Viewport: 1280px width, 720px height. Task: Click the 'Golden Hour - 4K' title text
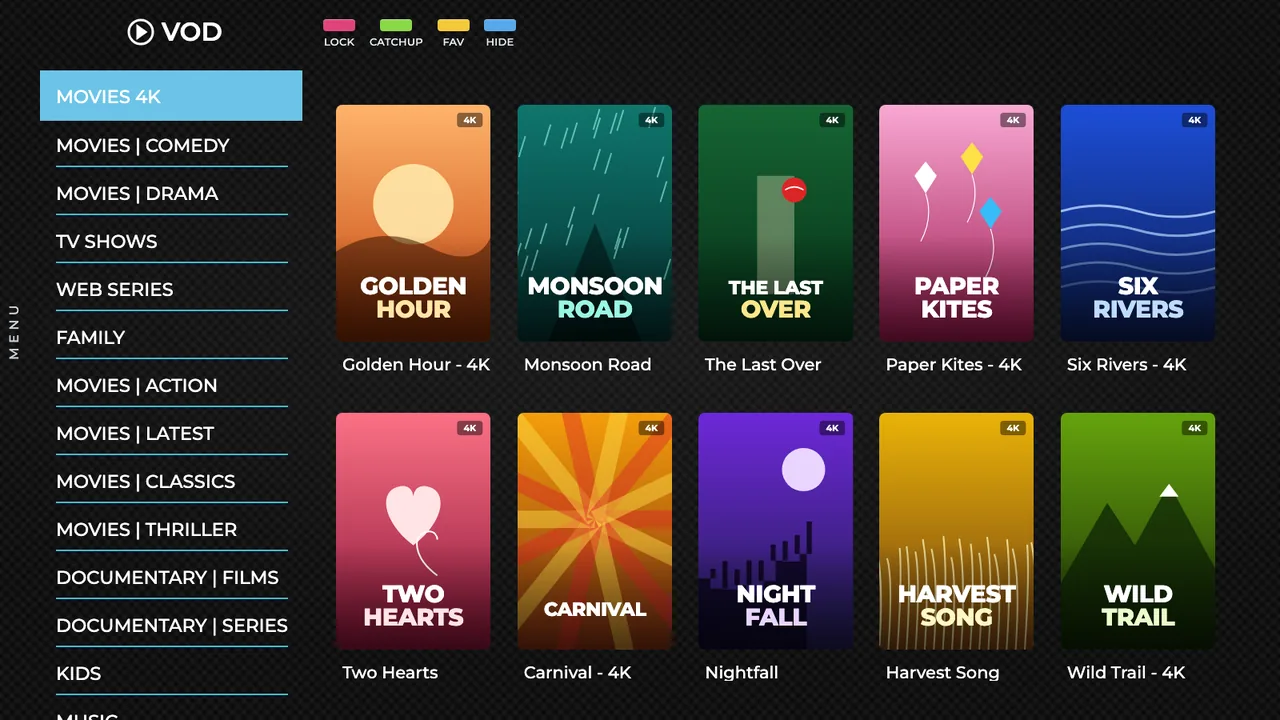pos(416,365)
